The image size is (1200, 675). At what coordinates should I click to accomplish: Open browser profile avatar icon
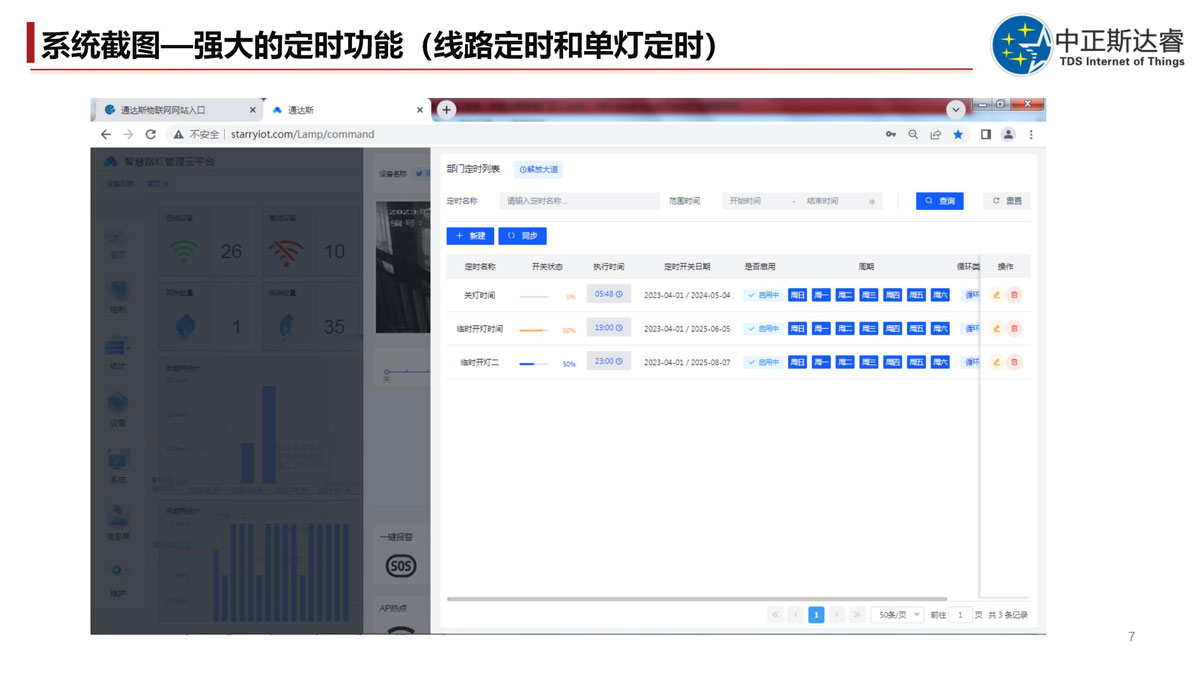click(1008, 134)
